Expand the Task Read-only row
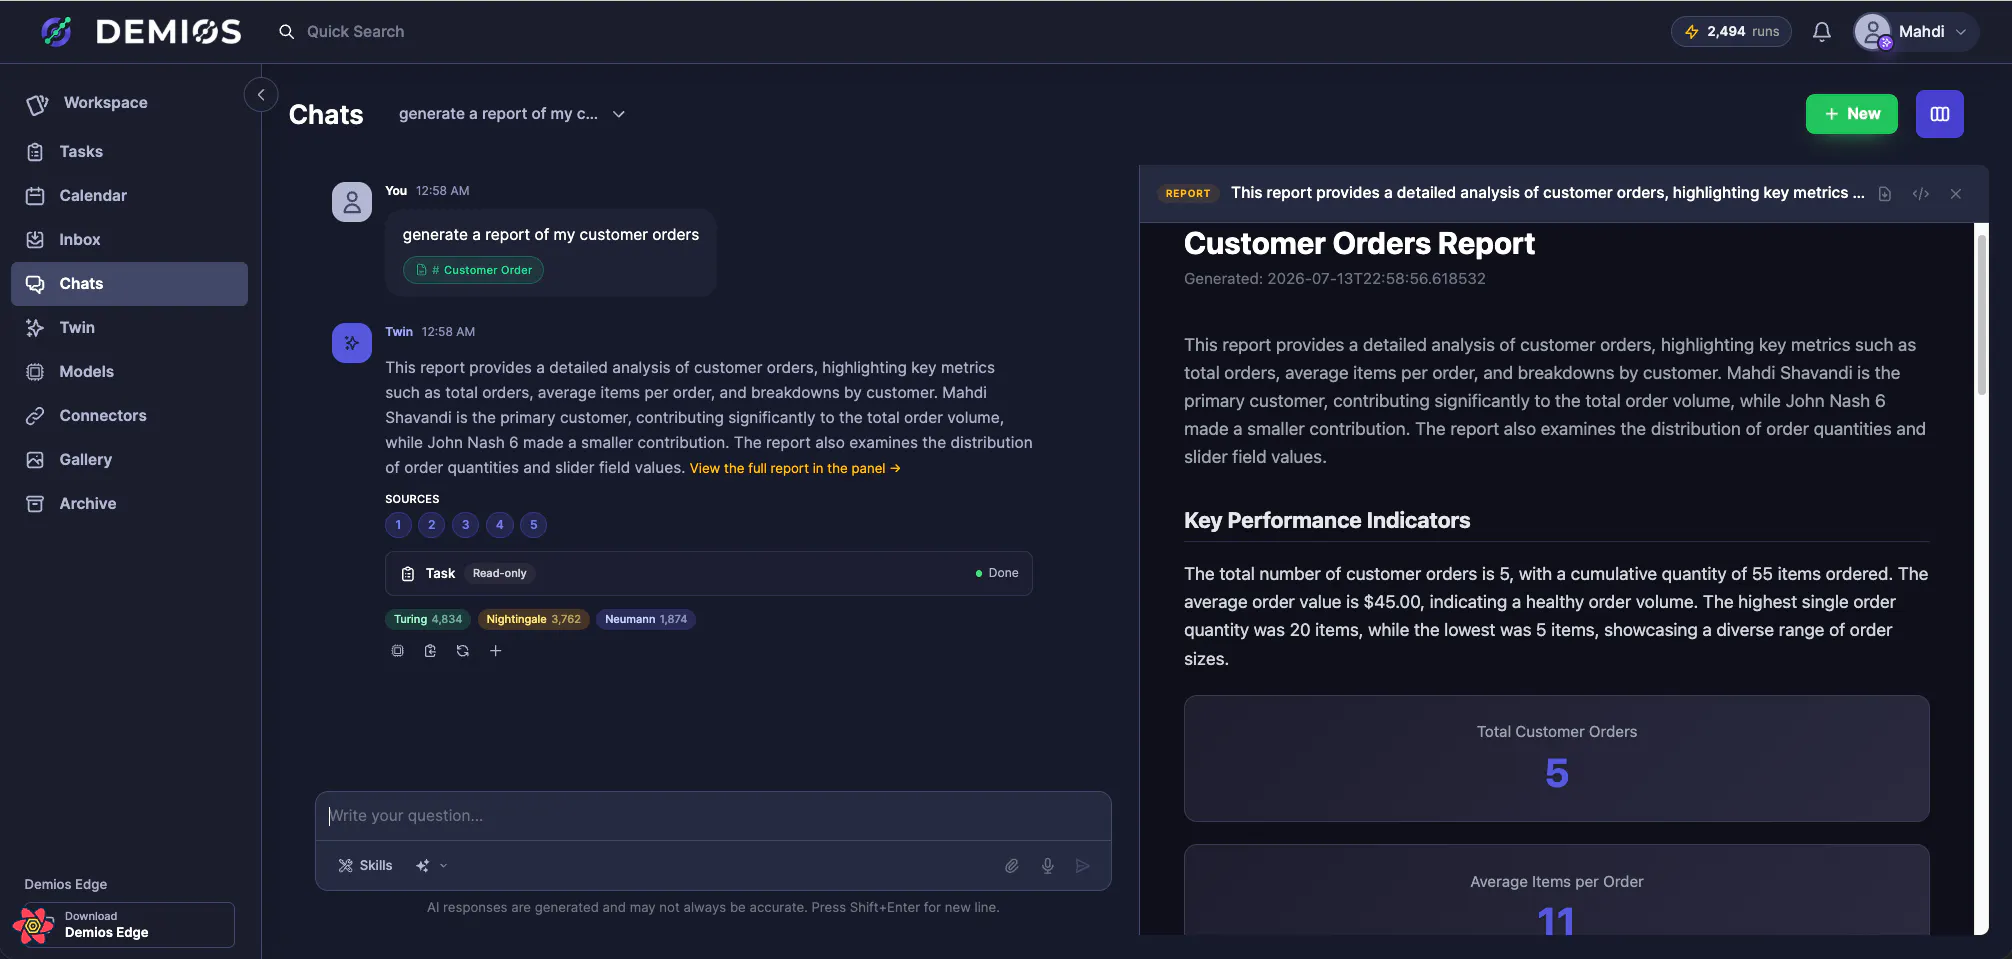 pos(709,574)
